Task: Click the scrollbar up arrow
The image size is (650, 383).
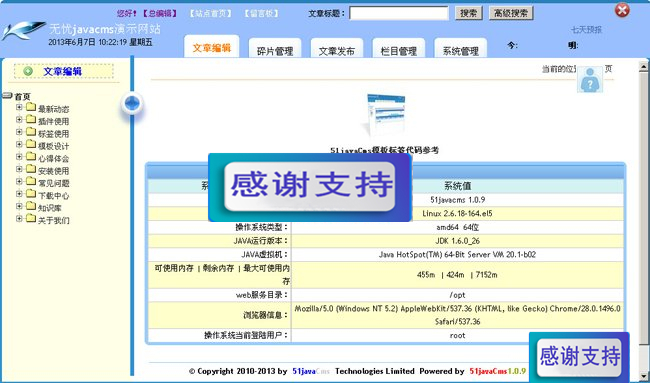Action: coord(643,66)
